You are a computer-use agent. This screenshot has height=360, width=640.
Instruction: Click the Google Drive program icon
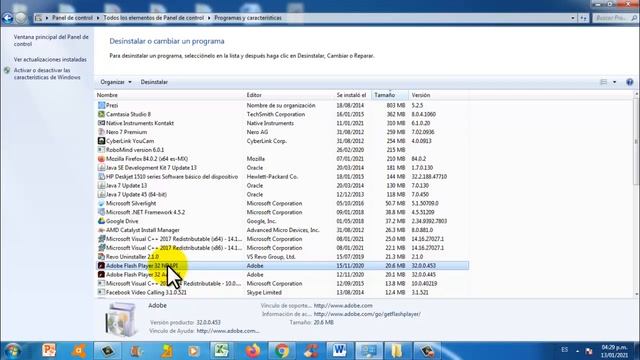click(101, 221)
